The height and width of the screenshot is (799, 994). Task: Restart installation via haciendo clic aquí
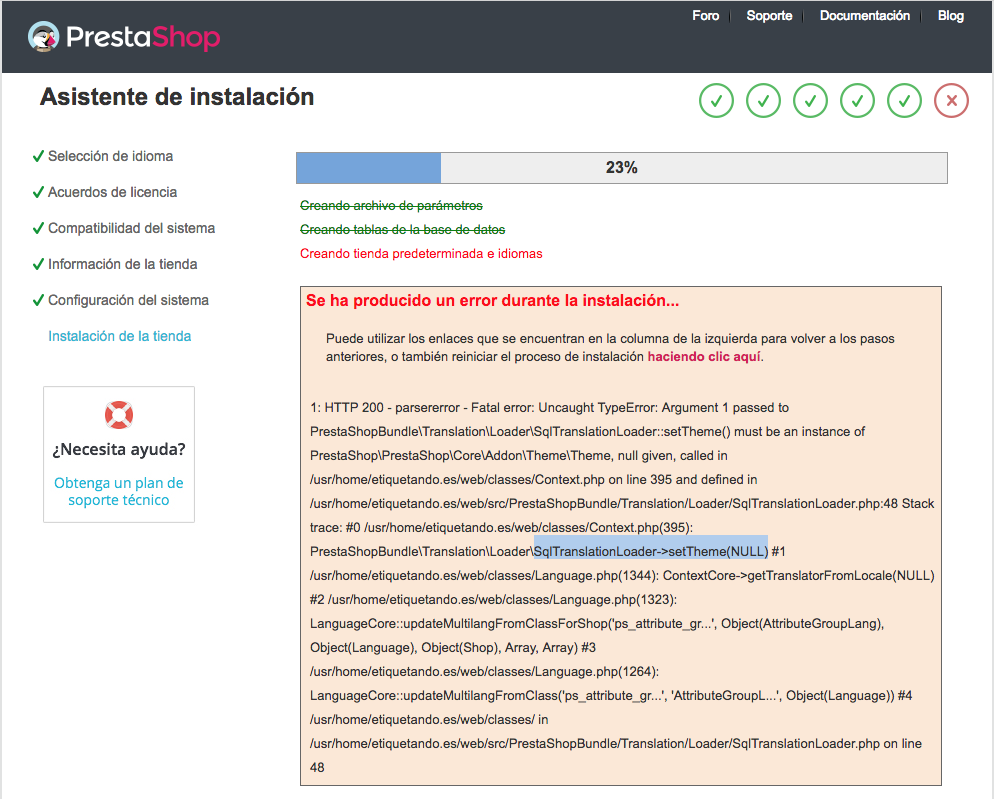704,356
